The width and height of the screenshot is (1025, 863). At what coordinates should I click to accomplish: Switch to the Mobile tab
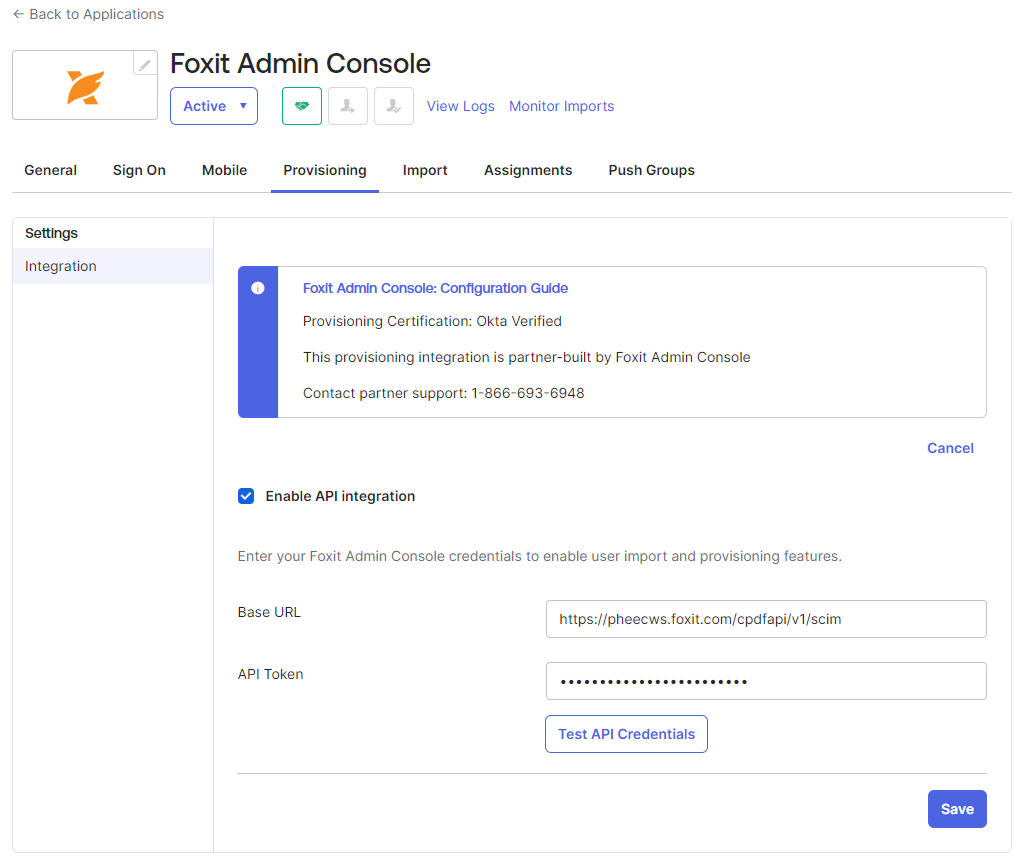[x=224, y=170]
